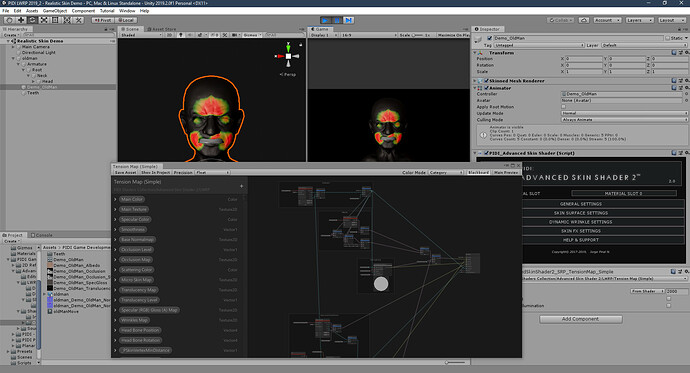The image size is (690, 373).
Task: Add property with plus in Blackboard
Action: click(x=241, y=186)
